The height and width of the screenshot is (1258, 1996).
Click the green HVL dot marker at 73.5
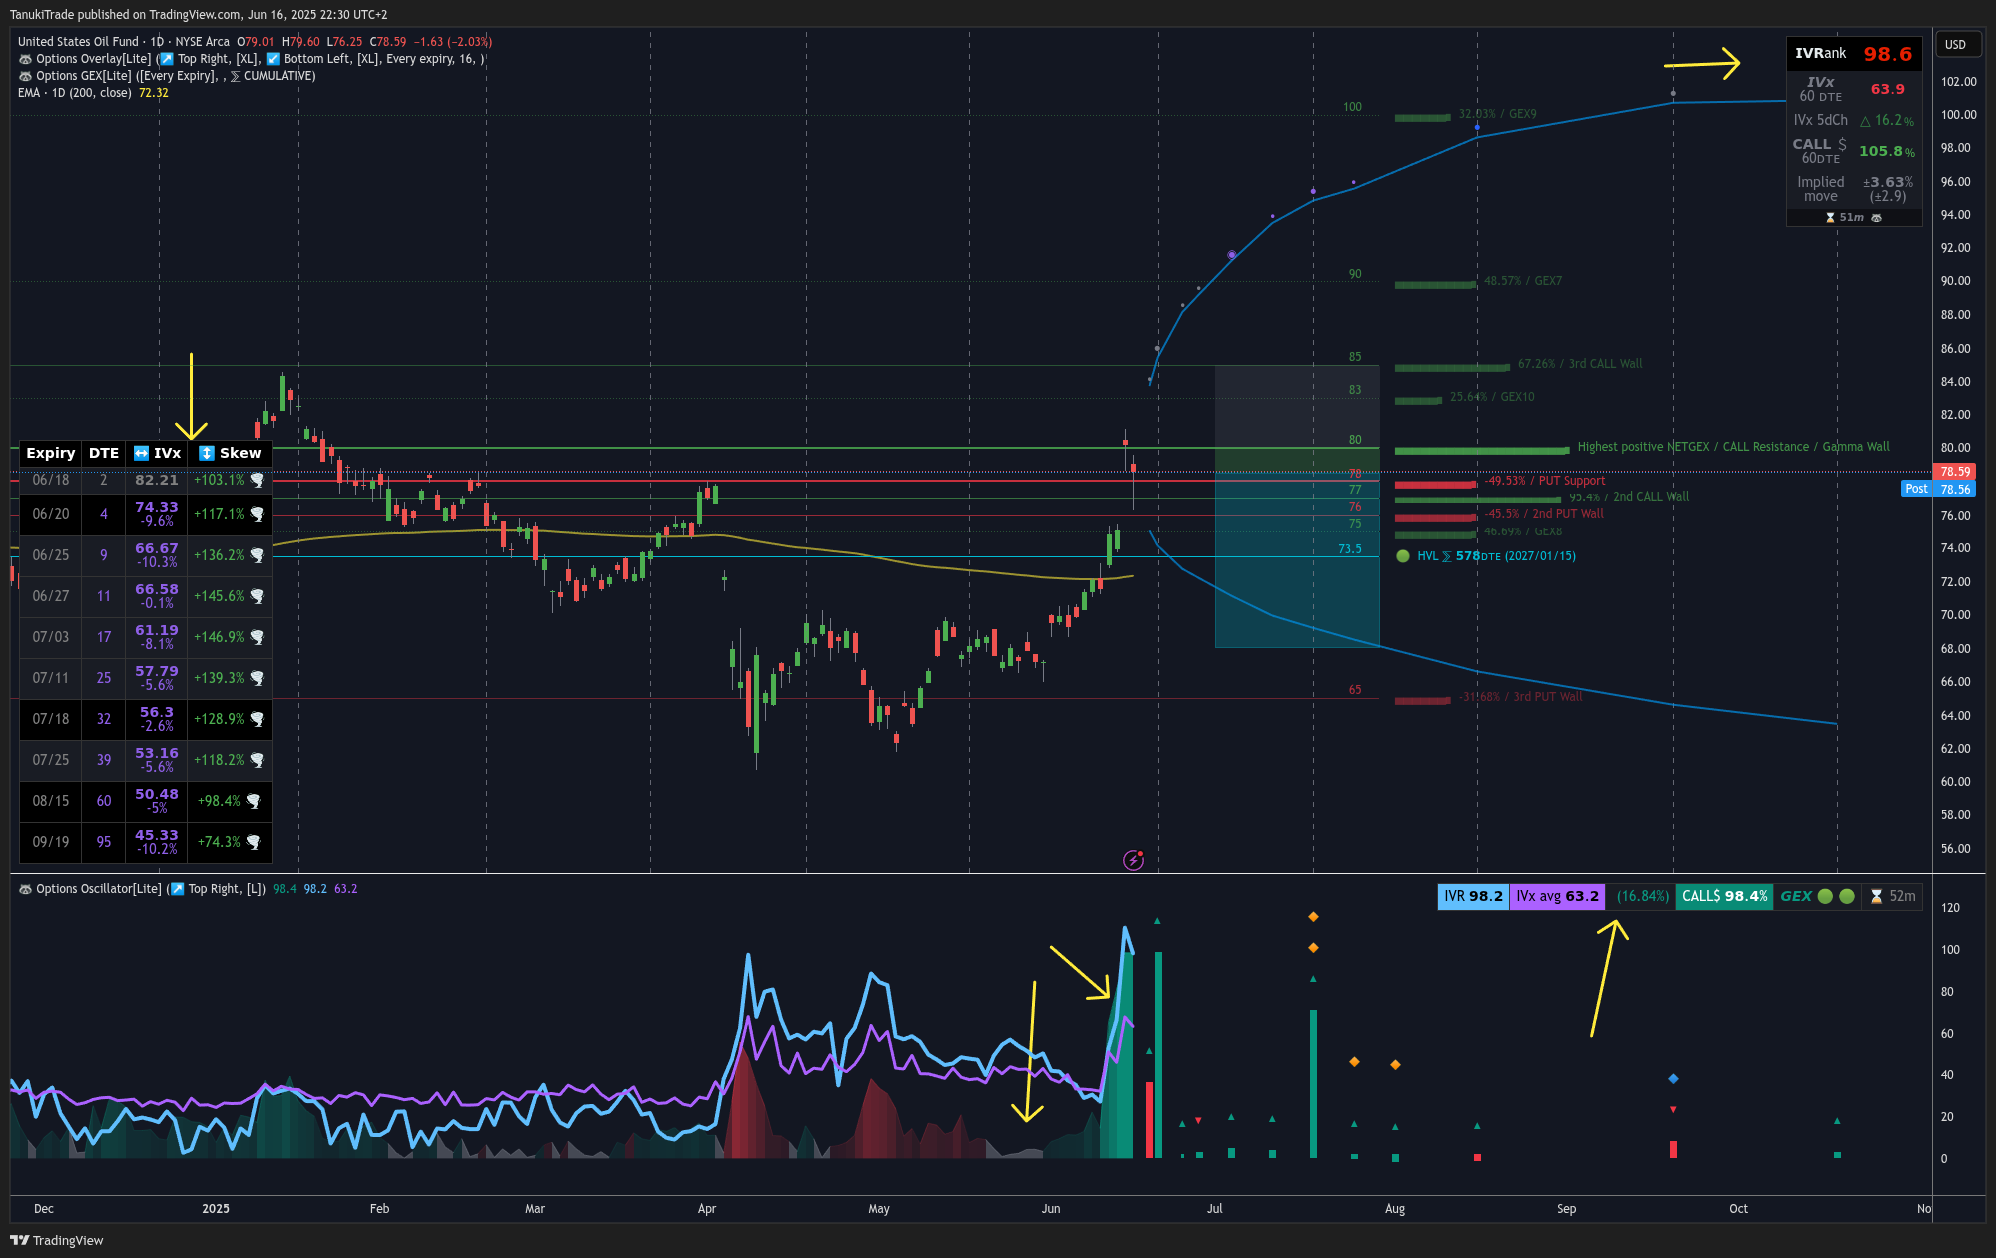(1402, 556)
